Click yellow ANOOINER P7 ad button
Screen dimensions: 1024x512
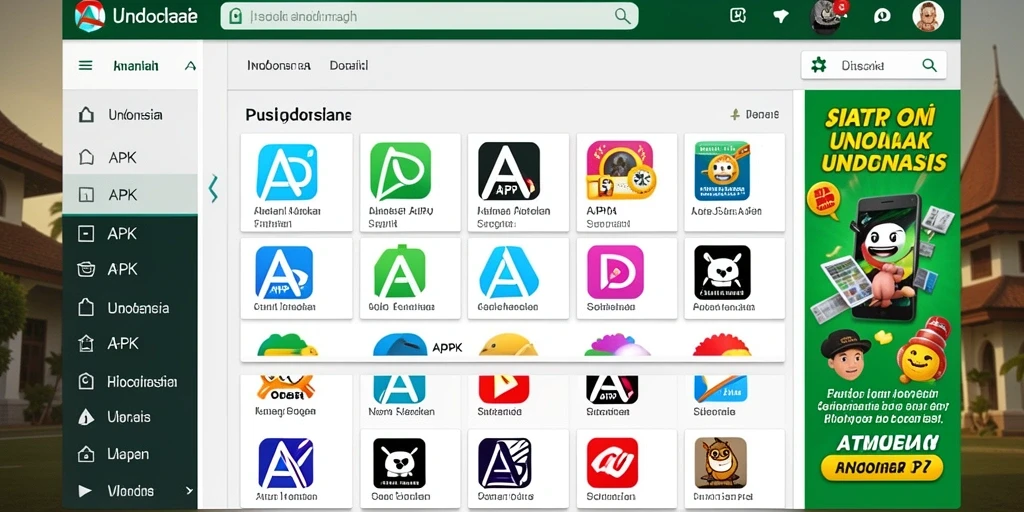point(882,467)
